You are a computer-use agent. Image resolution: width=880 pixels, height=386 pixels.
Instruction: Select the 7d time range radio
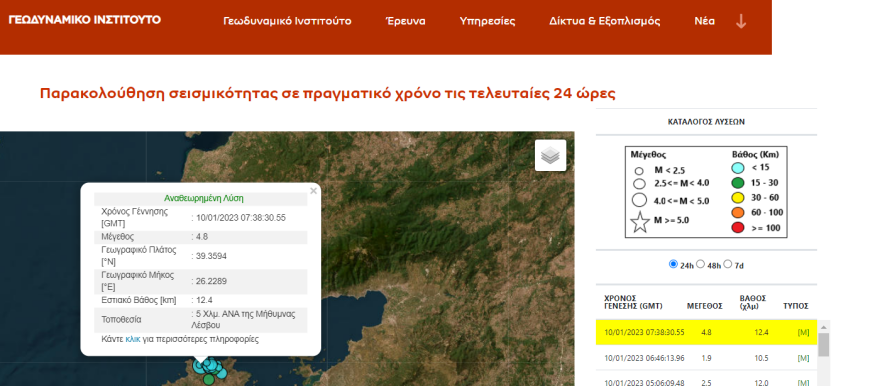click(728, 264)
